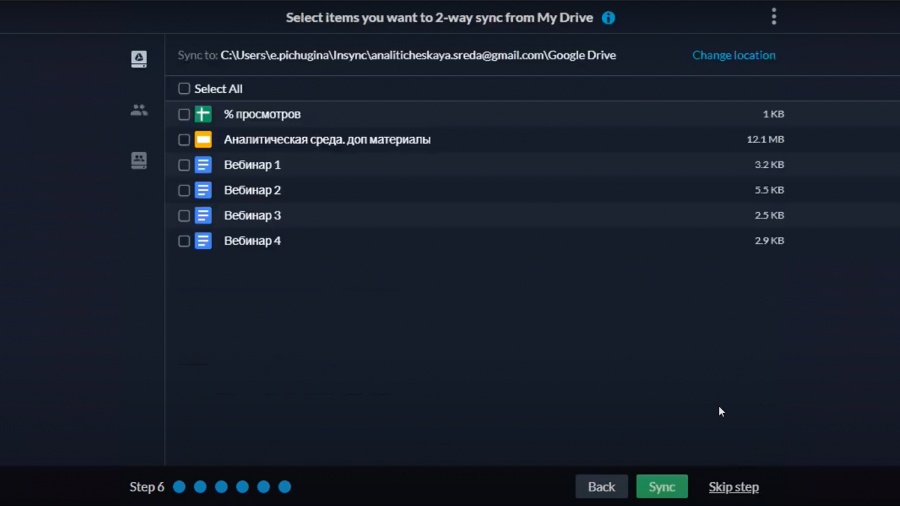Click the Change location link
Viewport: 900px width, 506px height.
coord(734,55)
